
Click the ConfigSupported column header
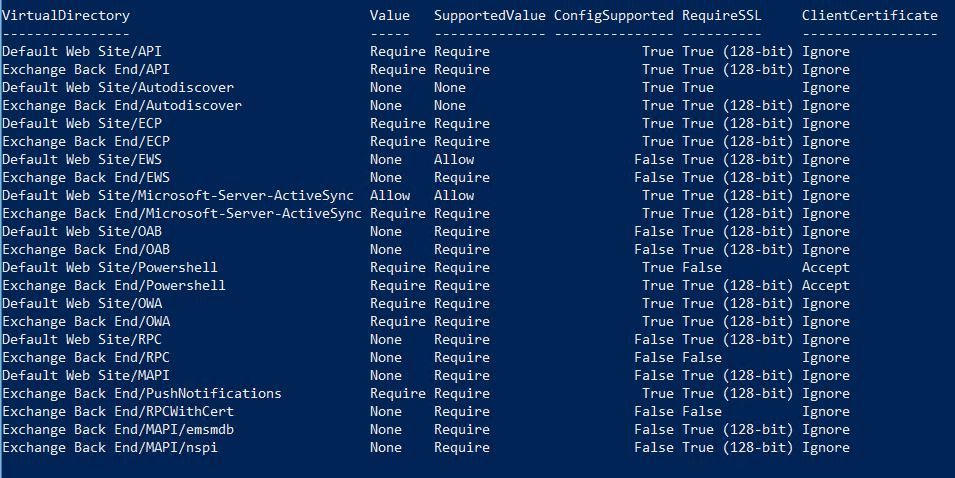613,16
